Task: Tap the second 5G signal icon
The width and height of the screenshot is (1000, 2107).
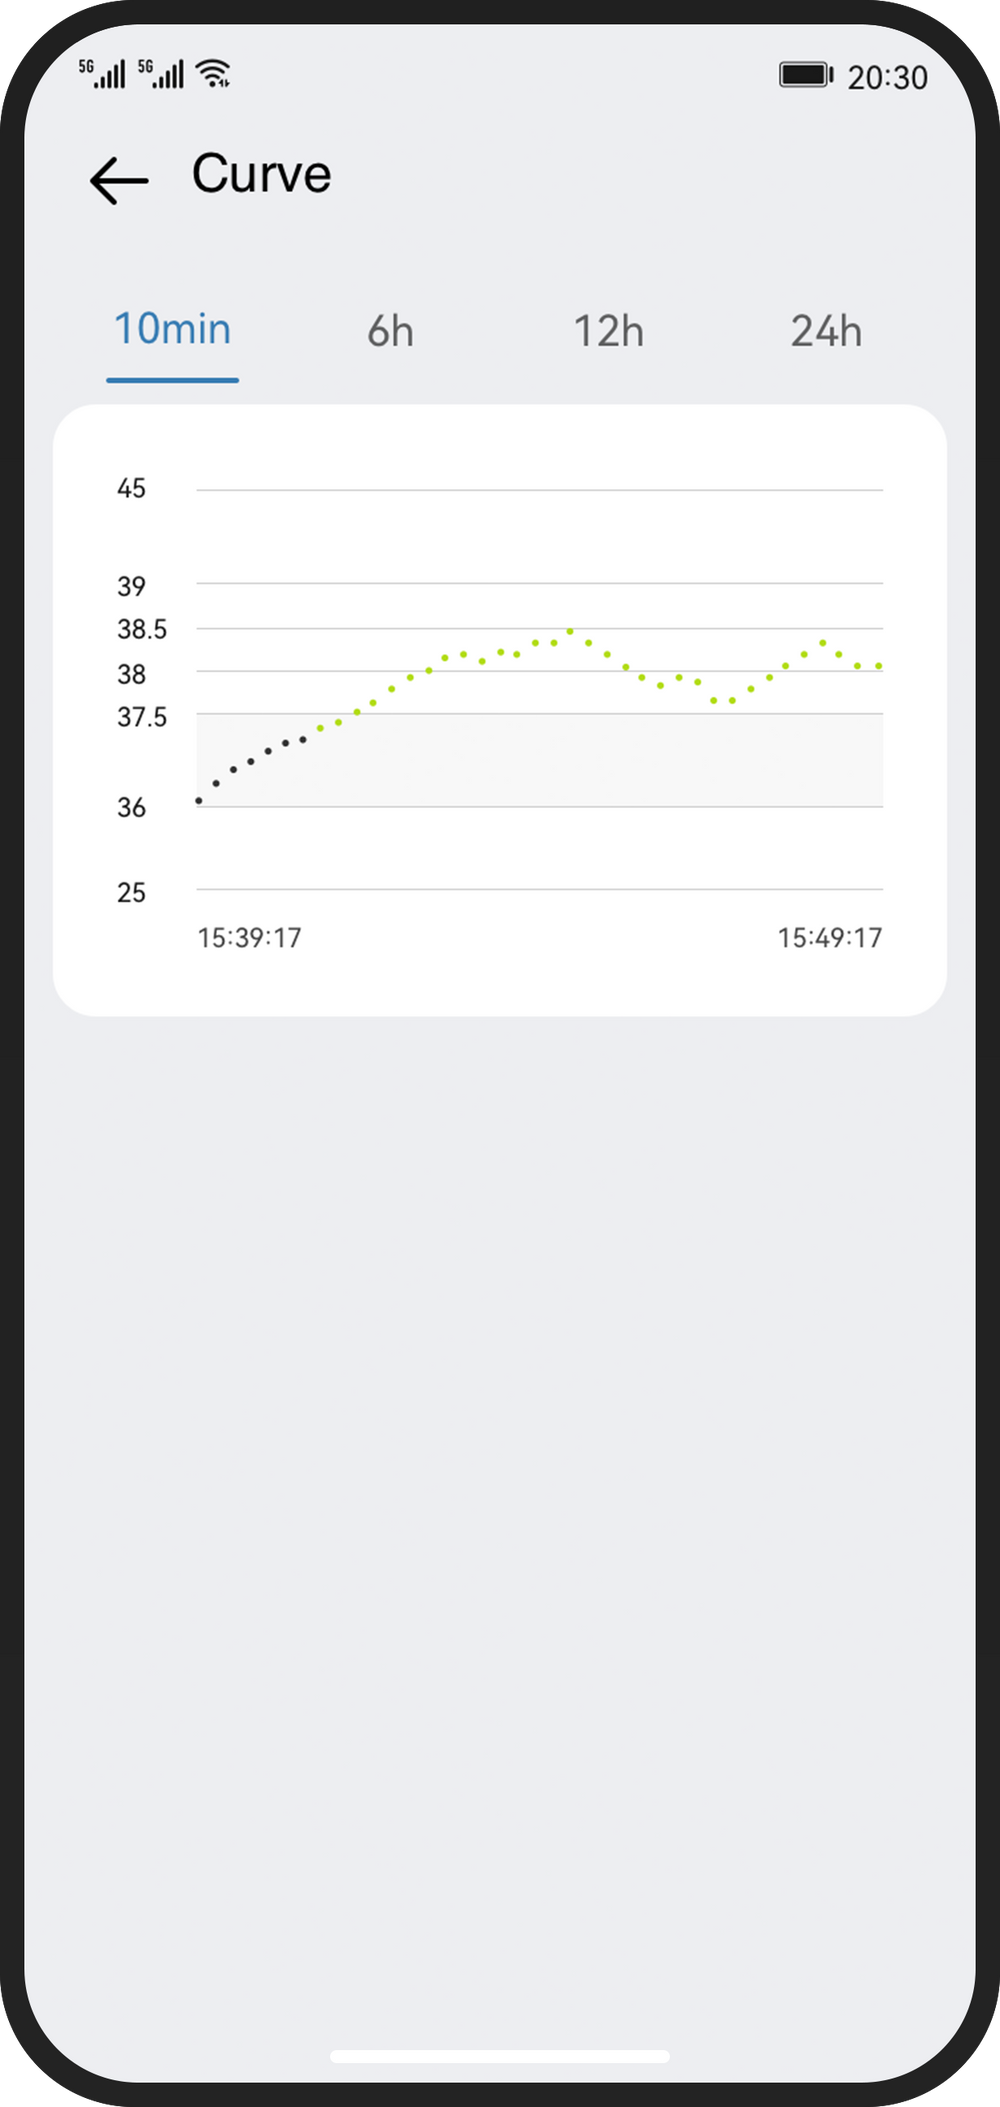Action: (x=161, y=73)
